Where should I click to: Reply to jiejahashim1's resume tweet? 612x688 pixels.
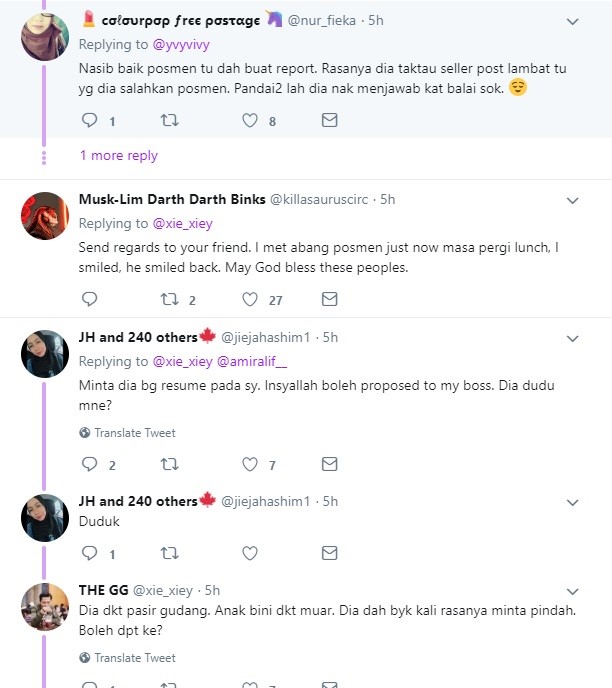89,464
